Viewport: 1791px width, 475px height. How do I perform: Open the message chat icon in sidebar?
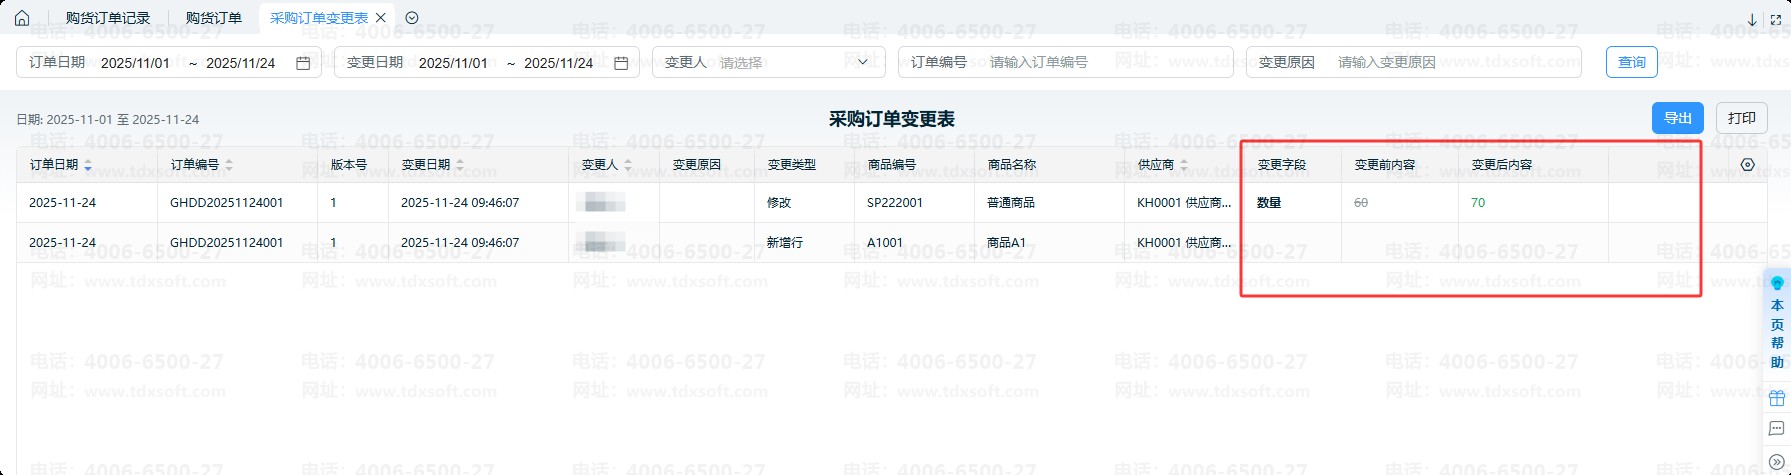point(1777,429)
